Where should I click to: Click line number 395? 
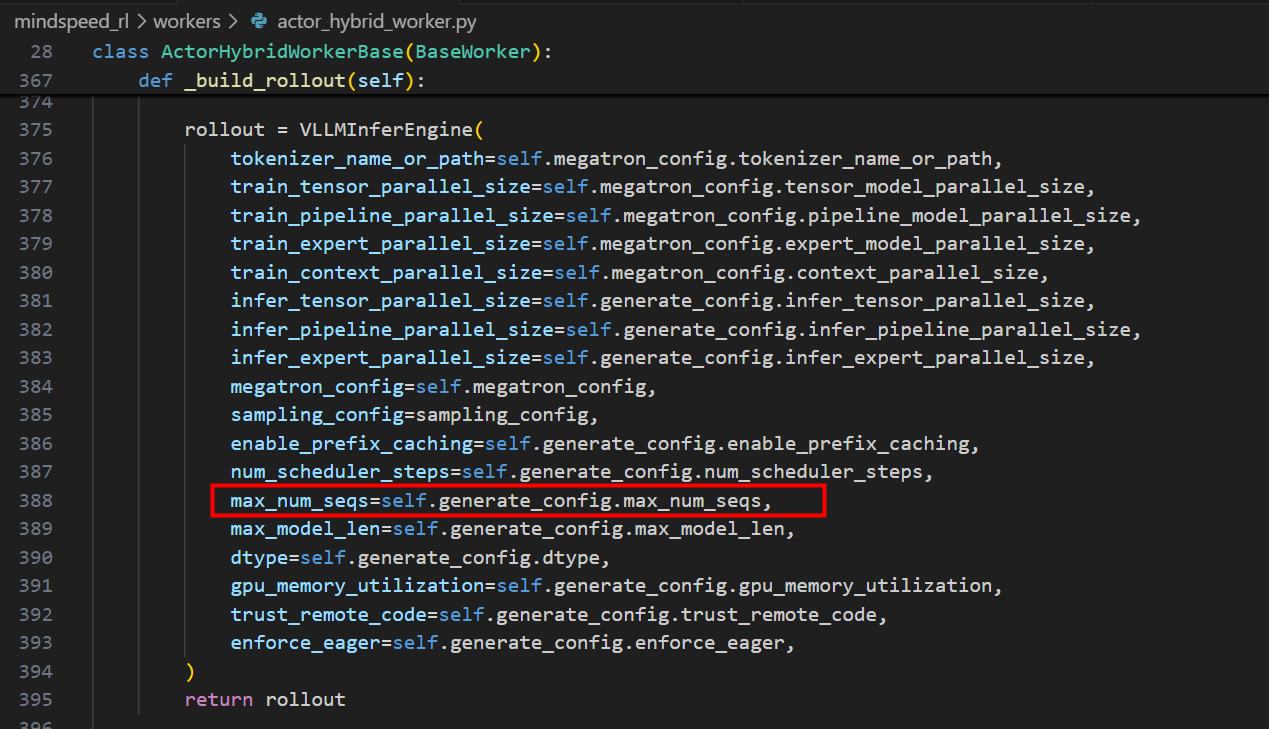click(x=35, y=700)
